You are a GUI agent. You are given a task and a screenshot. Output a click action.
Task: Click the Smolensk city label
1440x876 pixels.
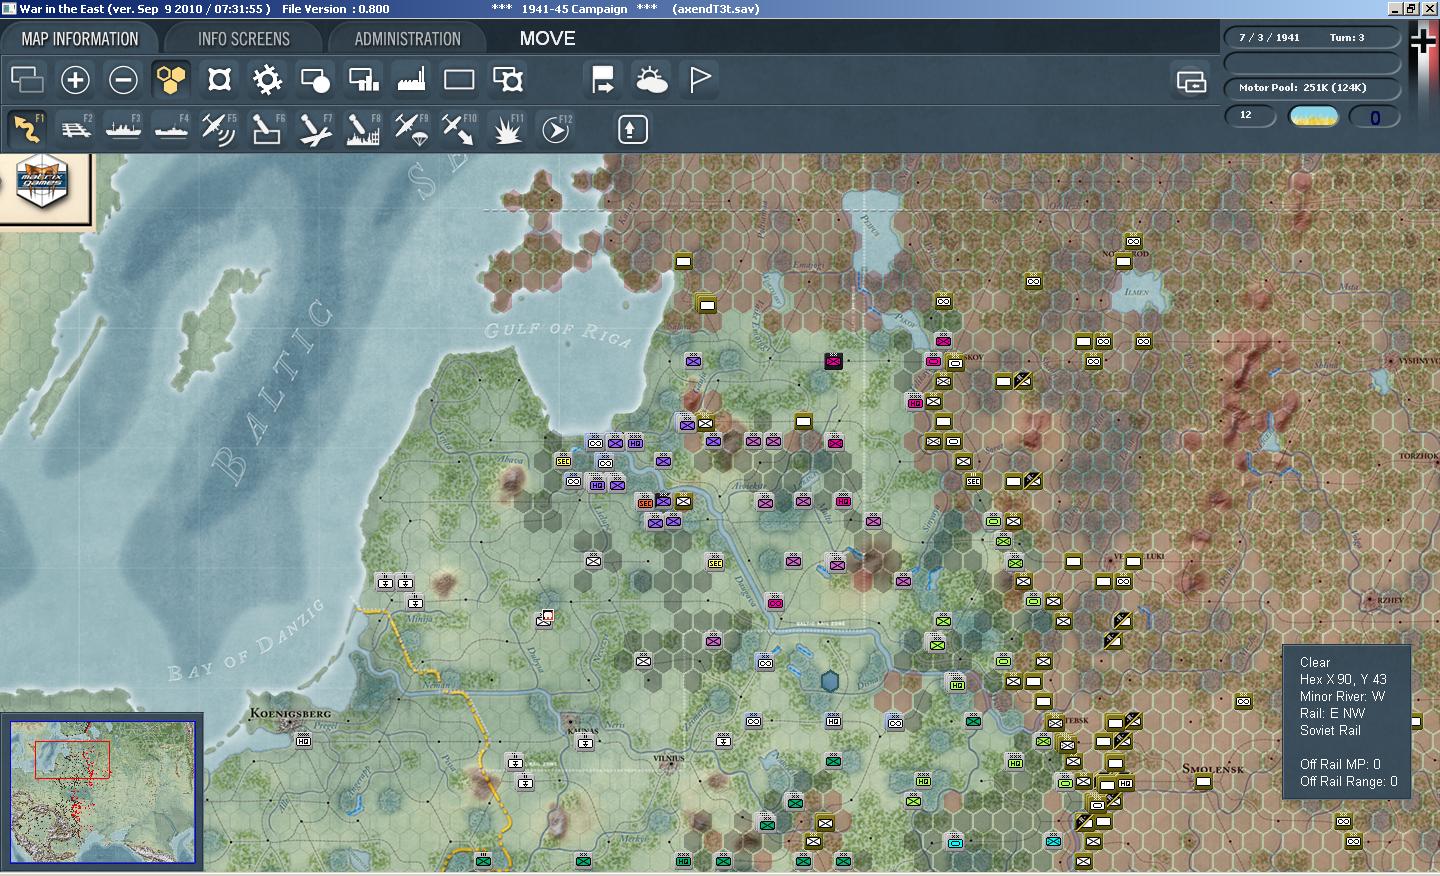point(1213,768)
